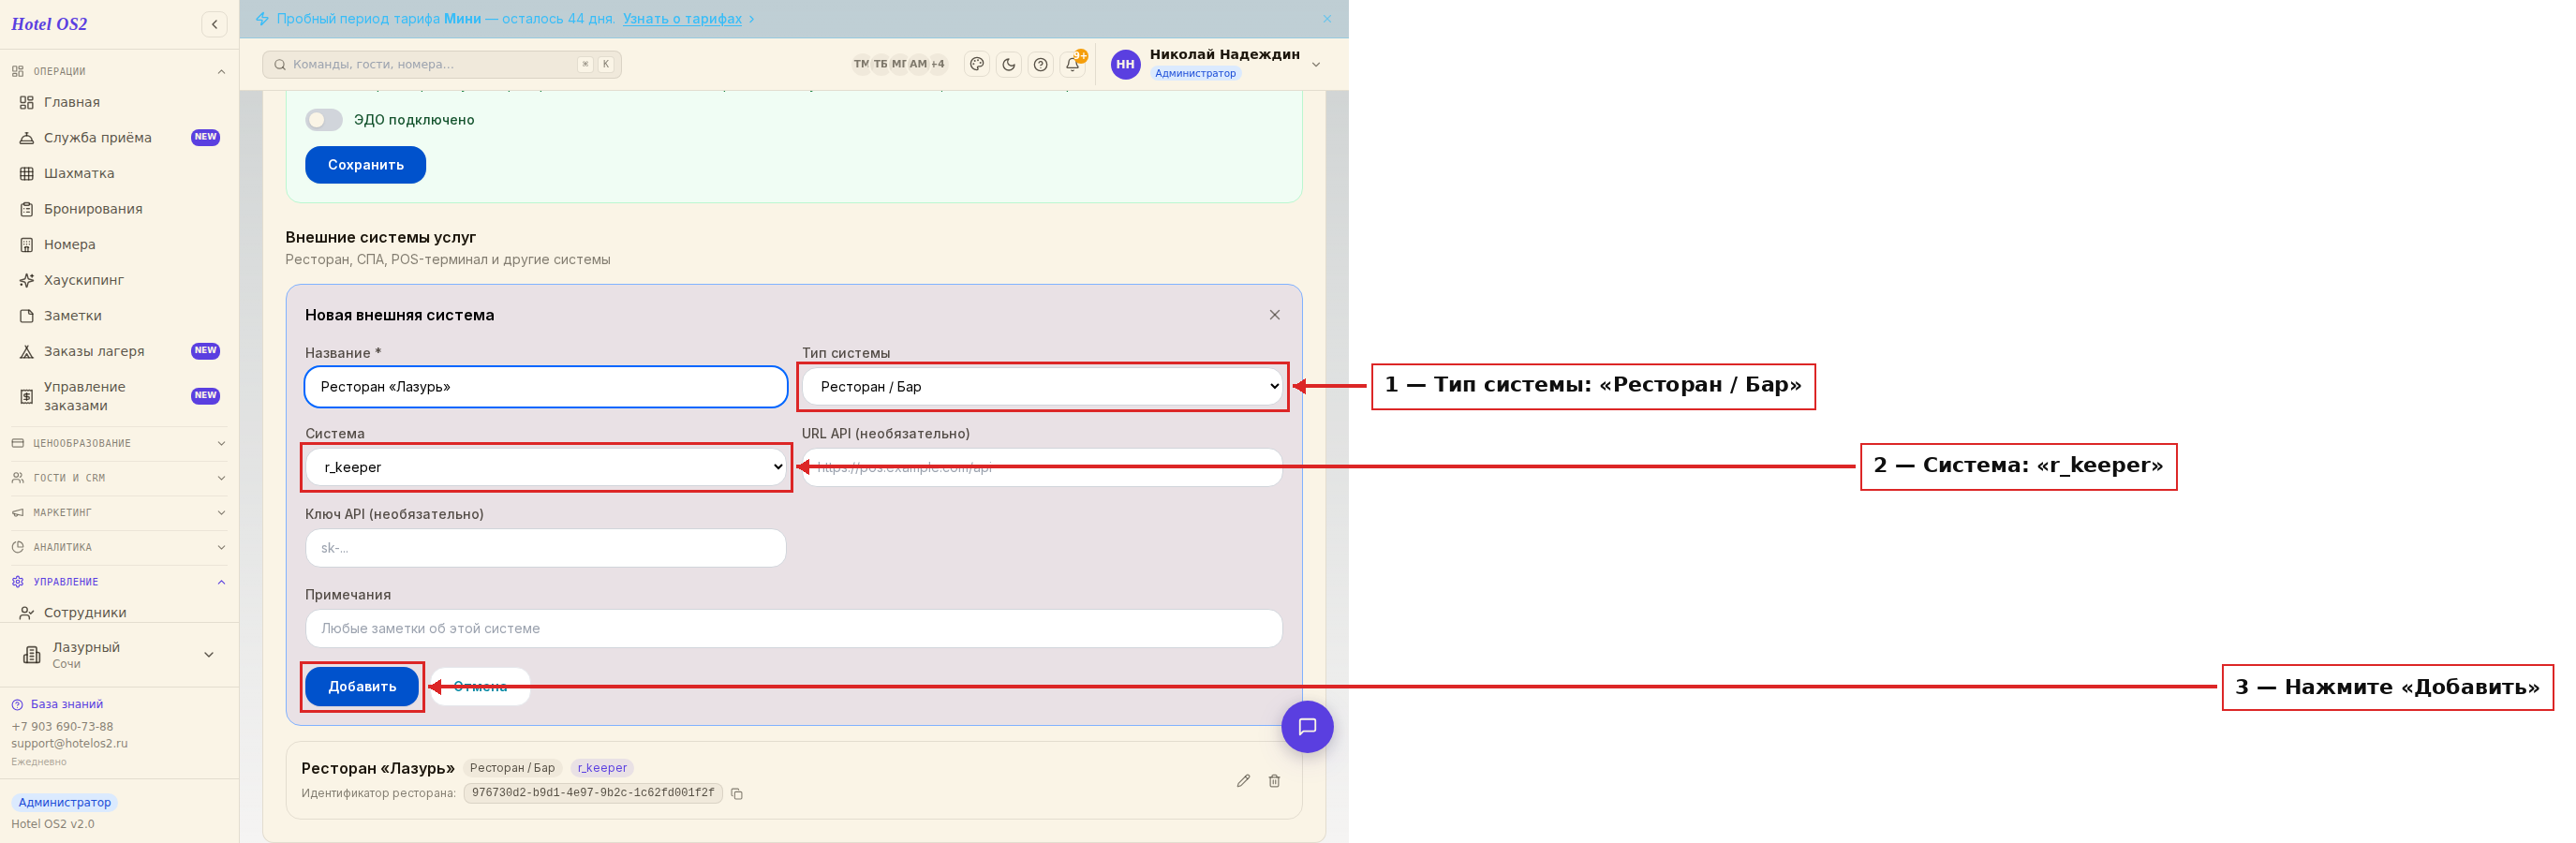Click the phone number +7 903 690-73-88
The image size is (2576, 843).
click(62, 727)
